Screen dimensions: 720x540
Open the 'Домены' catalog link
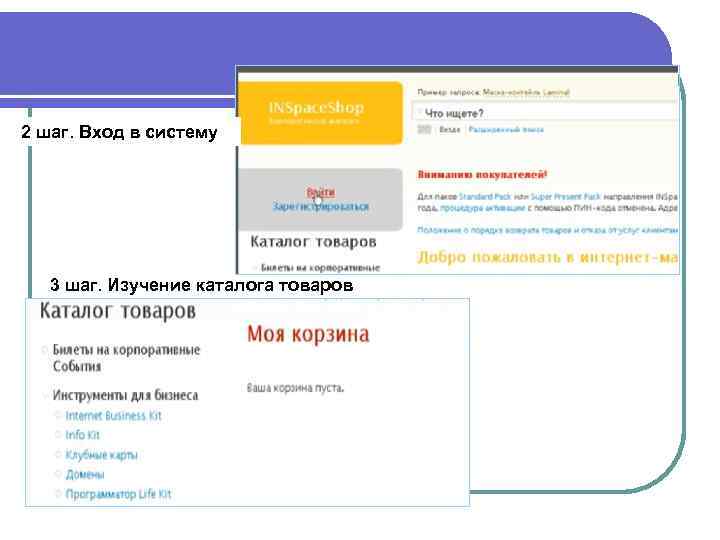pos(85,474)
